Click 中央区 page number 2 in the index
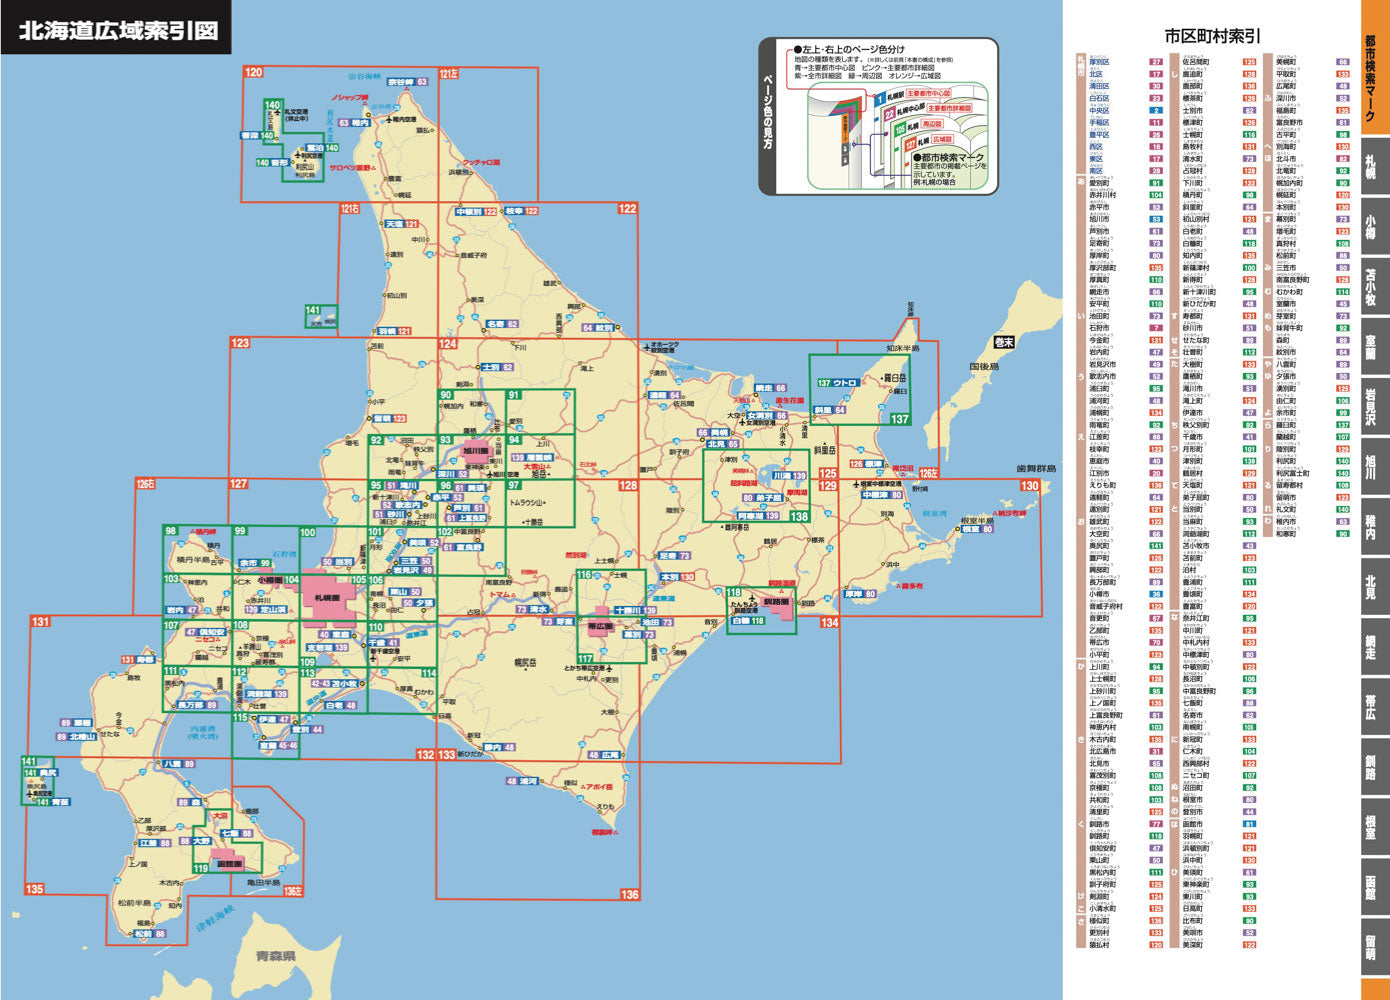Image resolution: width=1390 pixels, height=1000 pixels. [1156, 110]
